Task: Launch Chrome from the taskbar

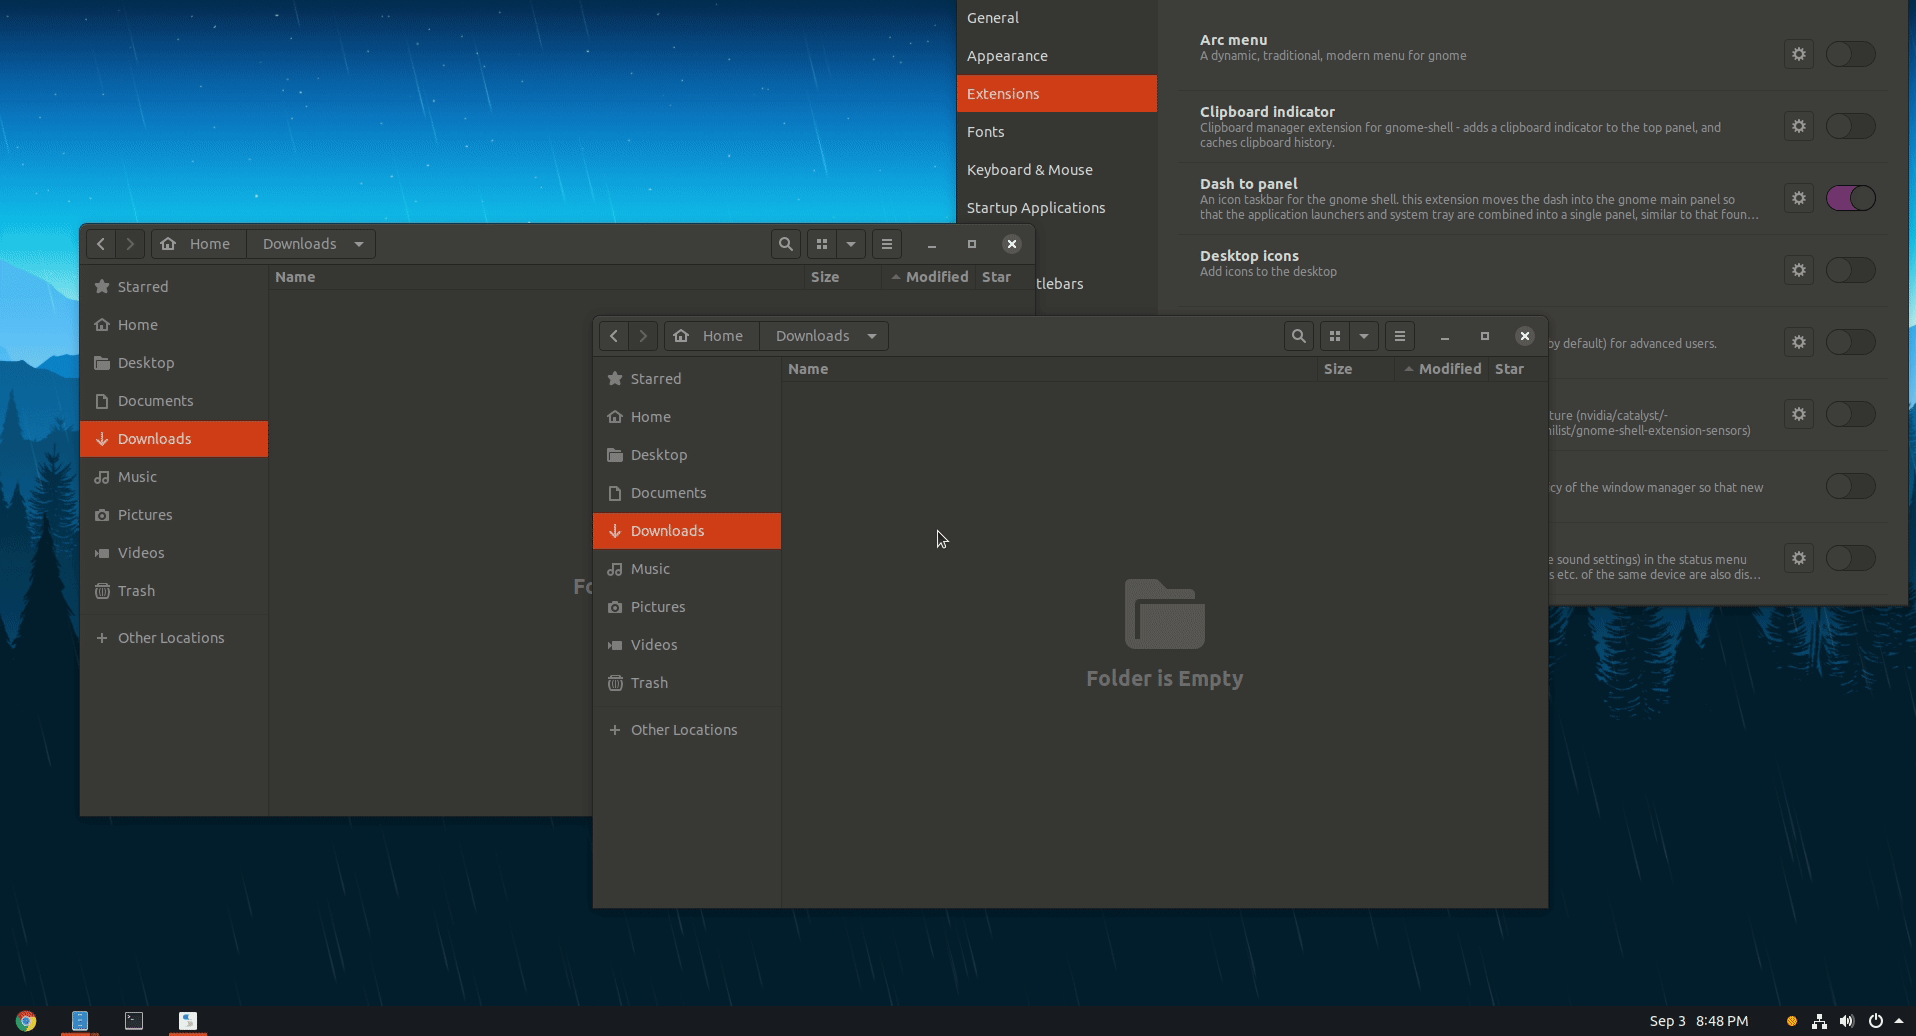Action: tap(26, 1021)
